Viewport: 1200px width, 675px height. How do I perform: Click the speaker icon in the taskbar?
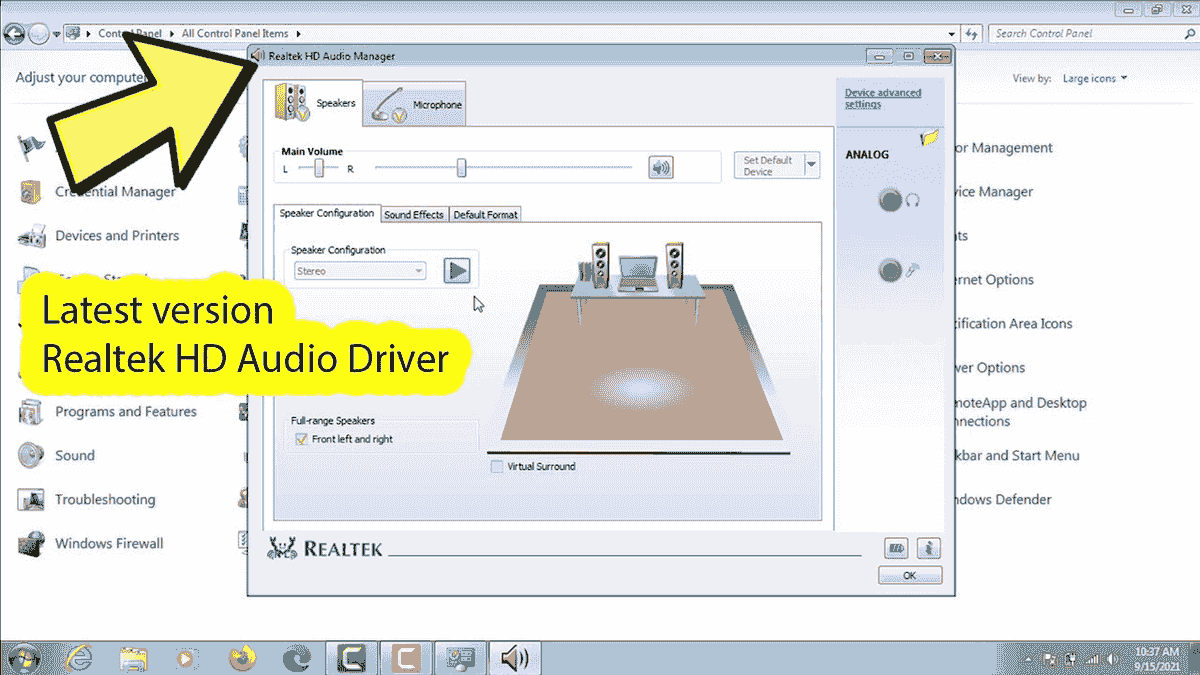(x=514, y=657)
